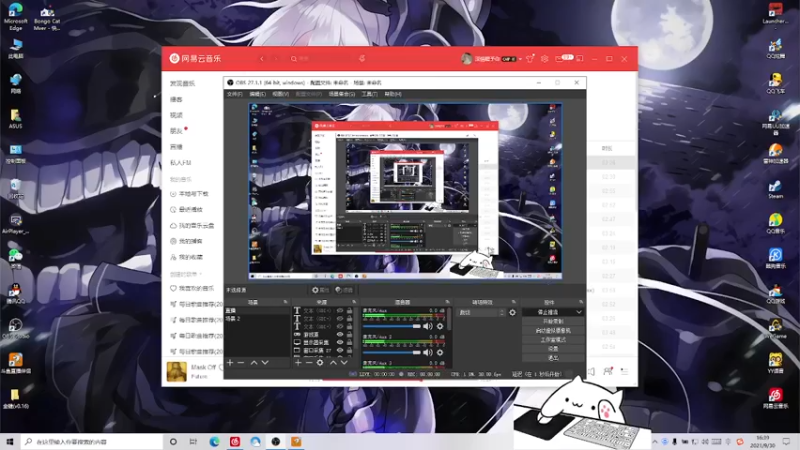Mute the 麦克风/Aux mixer channel
This screenshot has width=800, height=450.
pos(428,326)
